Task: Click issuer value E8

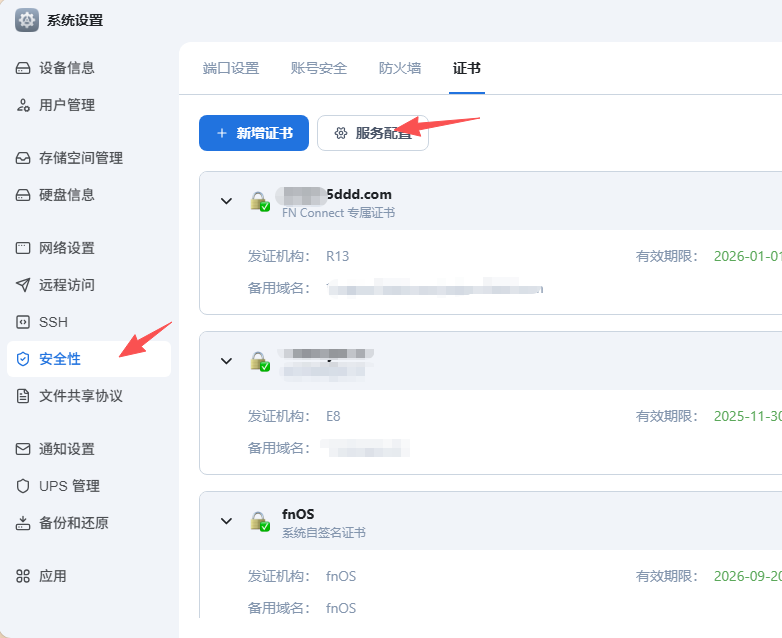Action: [333, 416]
